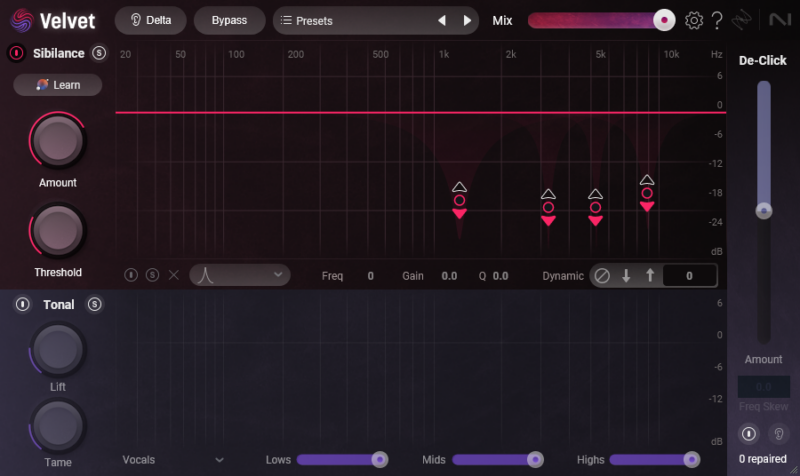Select dynamic down arrow mode
The image size is (800, 476).
626,275
